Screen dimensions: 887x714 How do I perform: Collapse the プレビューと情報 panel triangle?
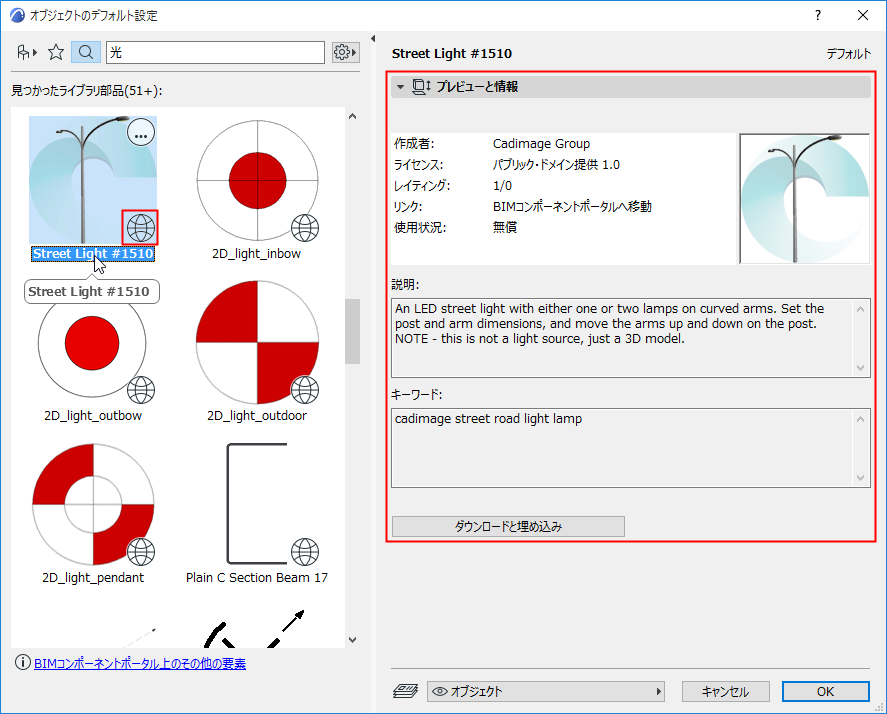coord(401,87)
